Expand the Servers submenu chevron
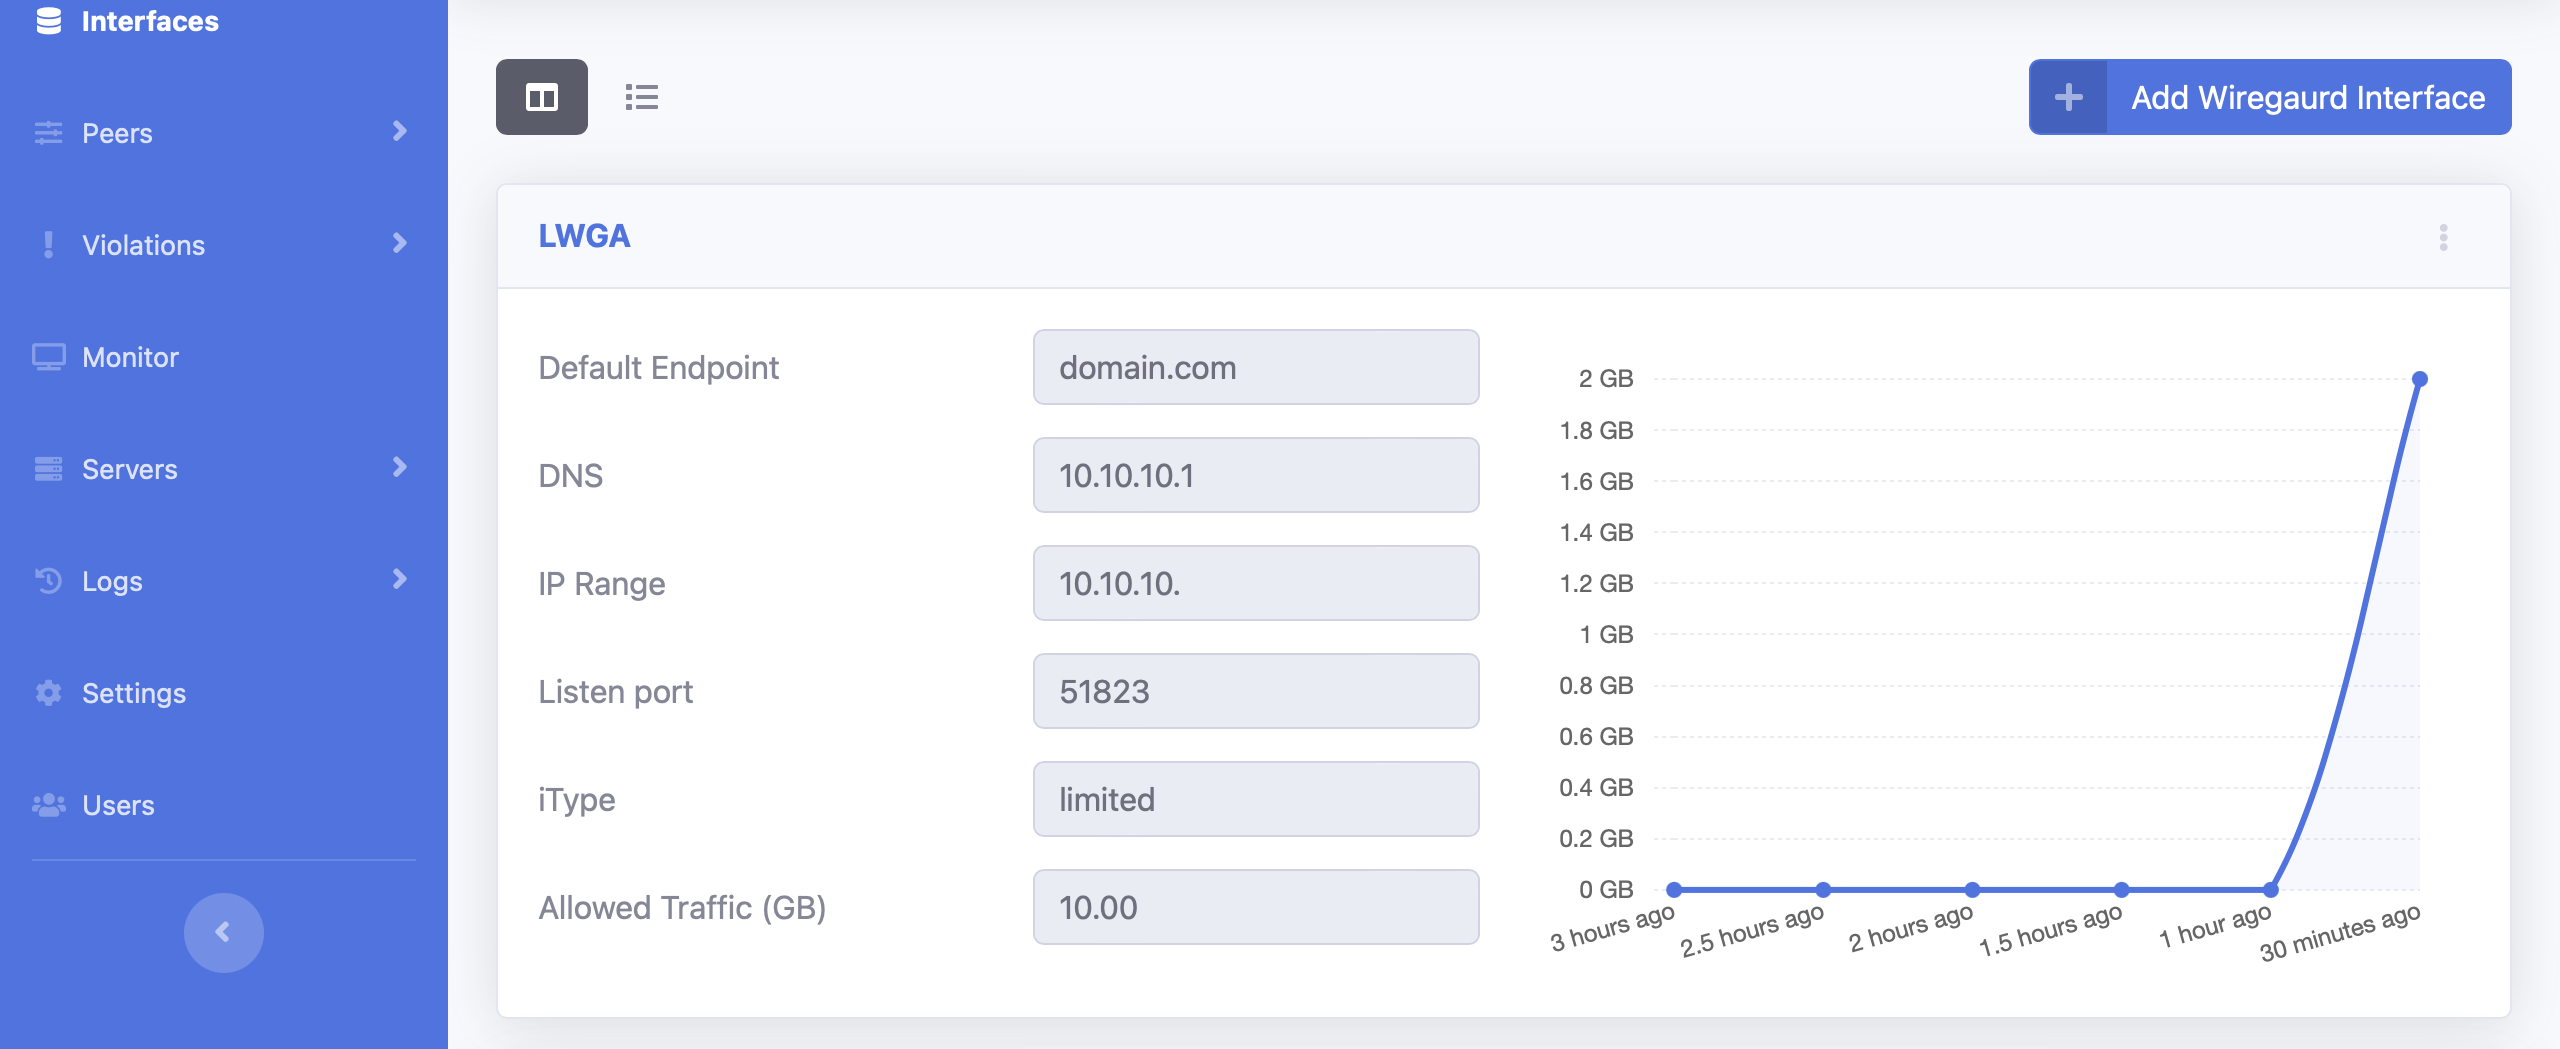Viewport: 2560px width, 1049px height. pos(400,467)
